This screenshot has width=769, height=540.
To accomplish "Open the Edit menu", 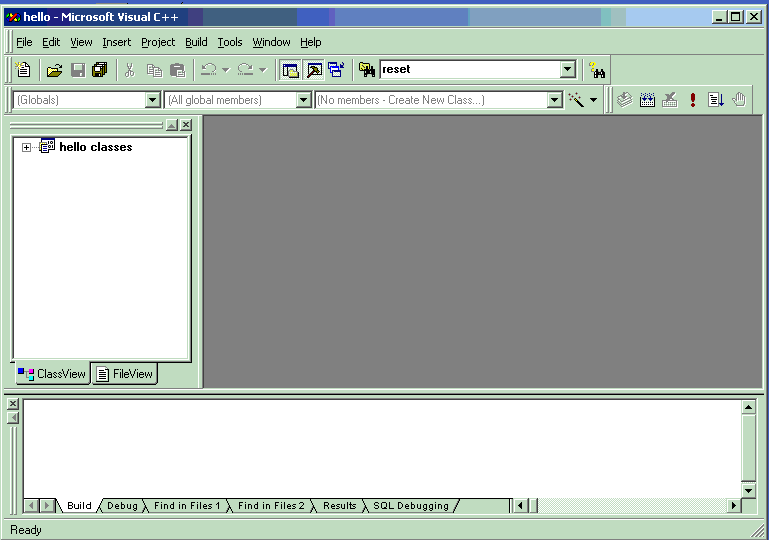I will tap(51, 42).
